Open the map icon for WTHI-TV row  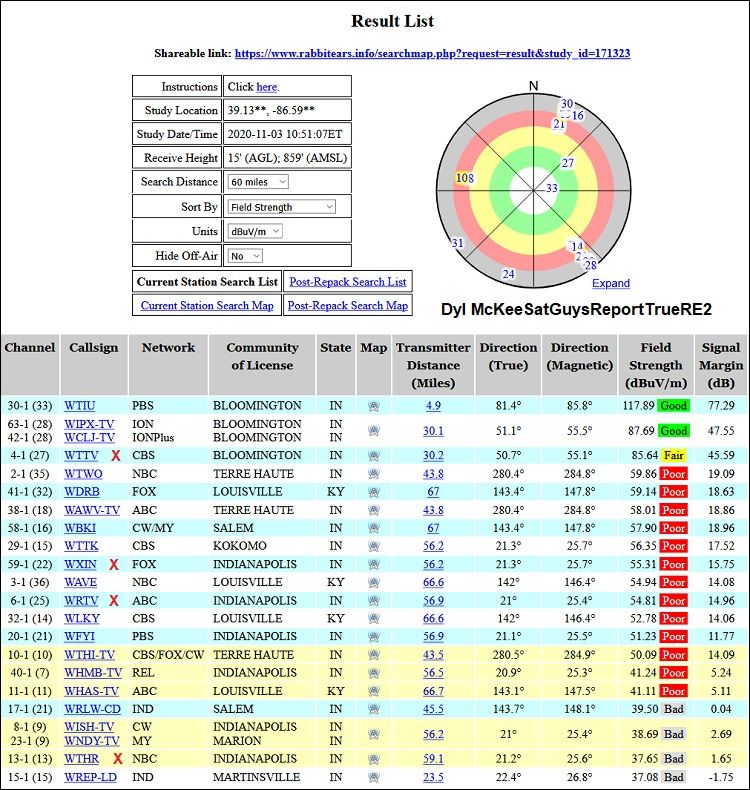373,655
